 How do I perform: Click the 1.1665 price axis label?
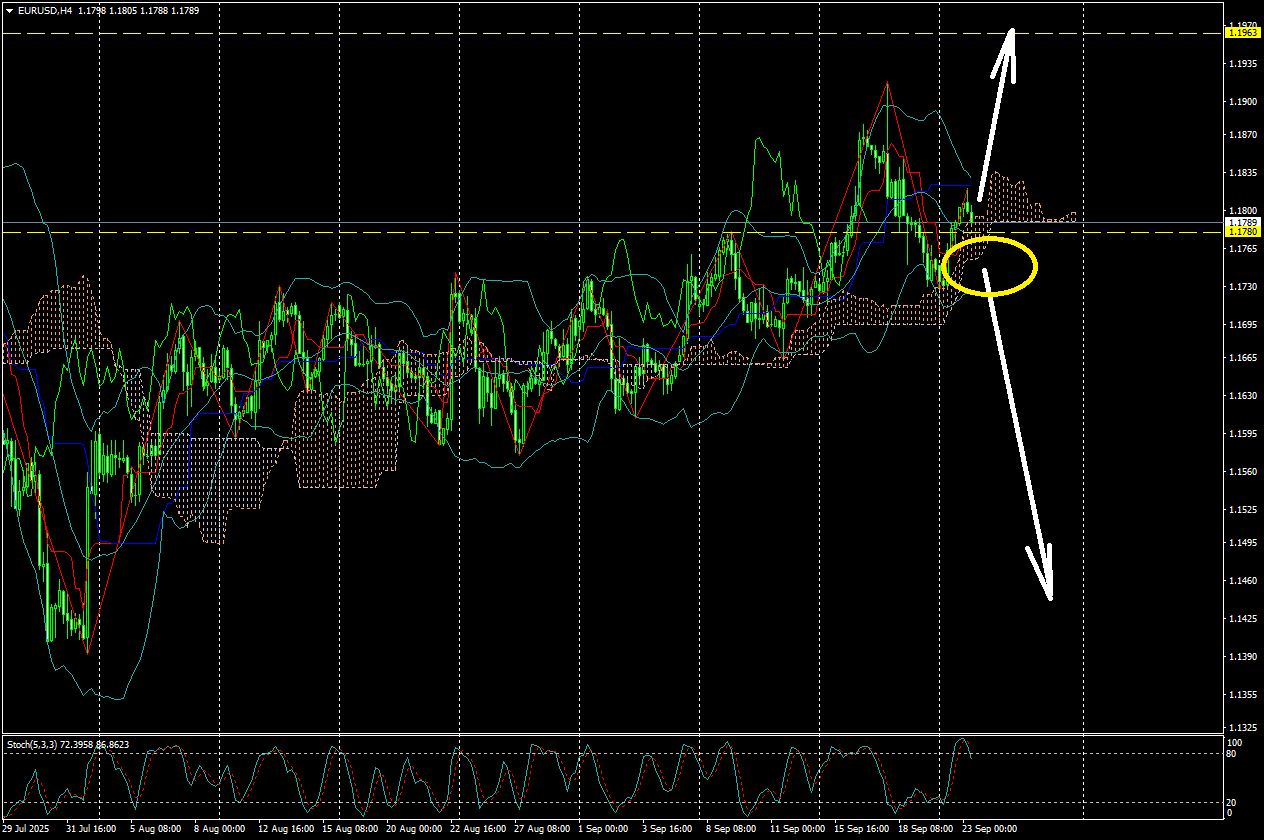click(1244, 358)
